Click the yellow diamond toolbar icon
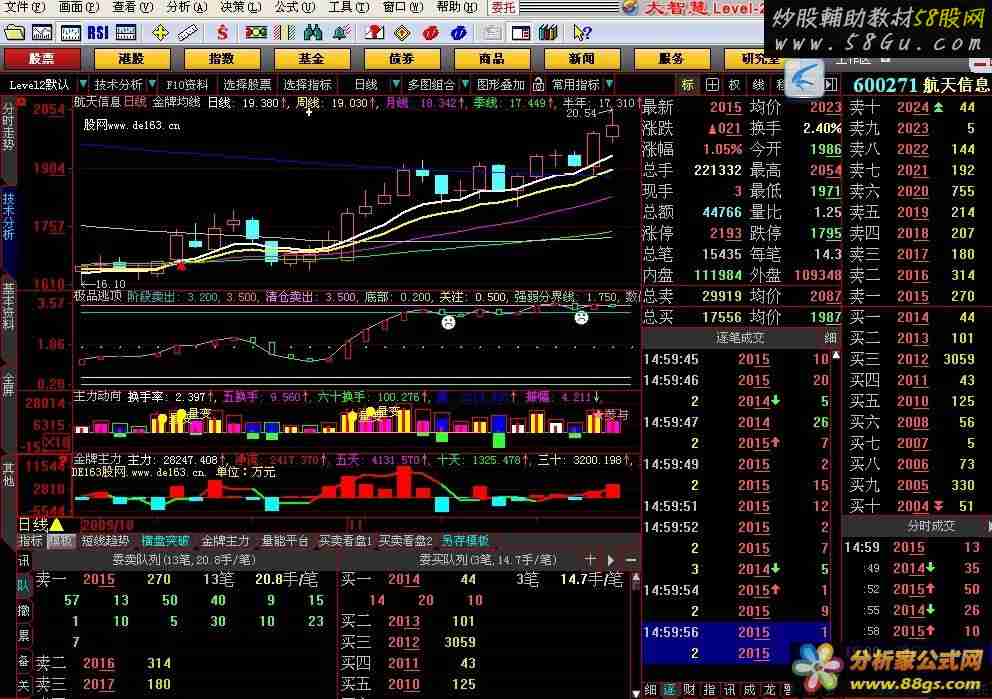 402,32
